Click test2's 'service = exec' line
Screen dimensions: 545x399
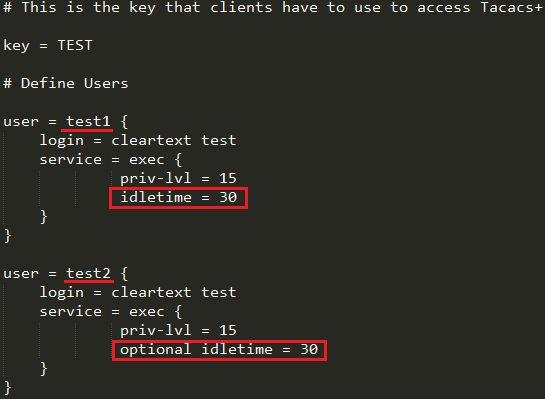[111, 311]
